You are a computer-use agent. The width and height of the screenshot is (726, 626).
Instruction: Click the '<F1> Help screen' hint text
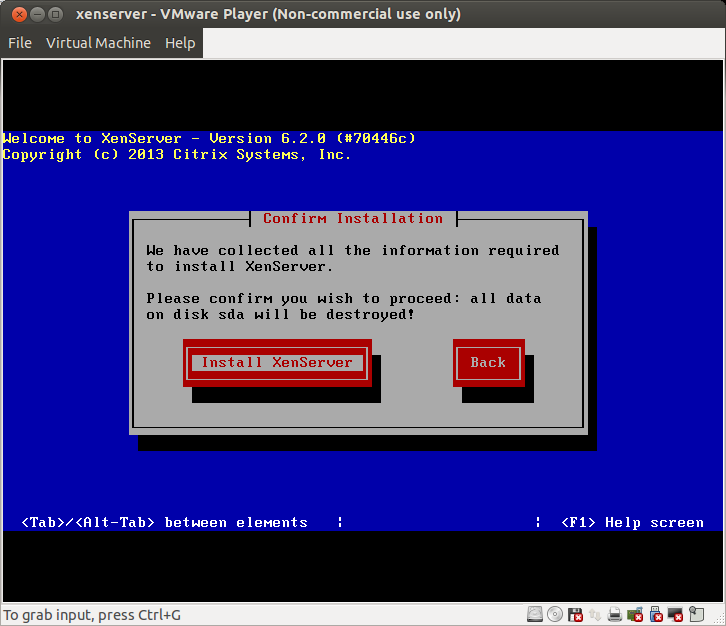click(x=632, y=522)
